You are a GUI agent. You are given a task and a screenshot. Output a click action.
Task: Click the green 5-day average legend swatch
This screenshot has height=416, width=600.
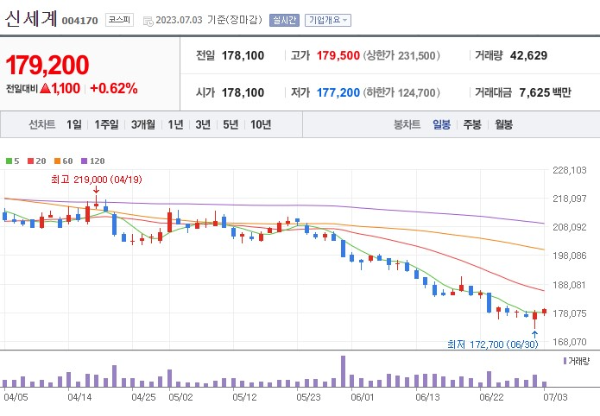tap(9, 161)
